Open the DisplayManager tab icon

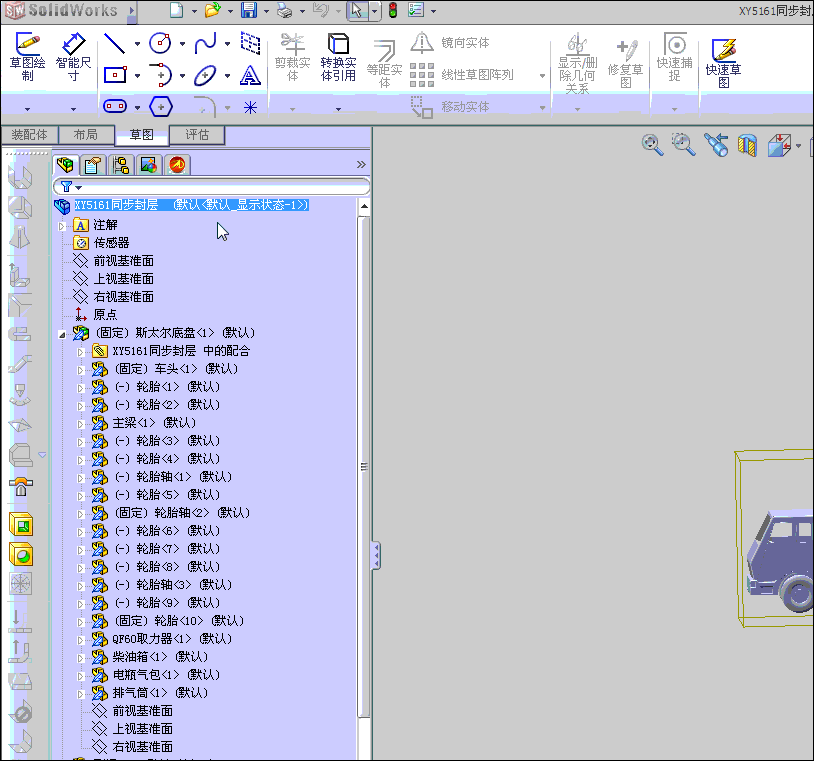coord(149,165)
